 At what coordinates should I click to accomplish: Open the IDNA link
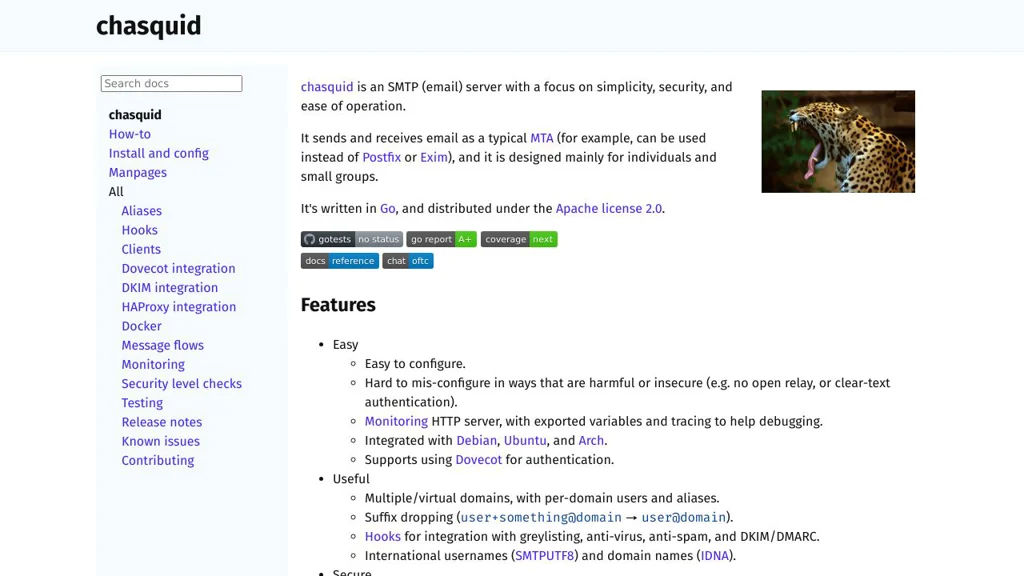tap(714, 556)
